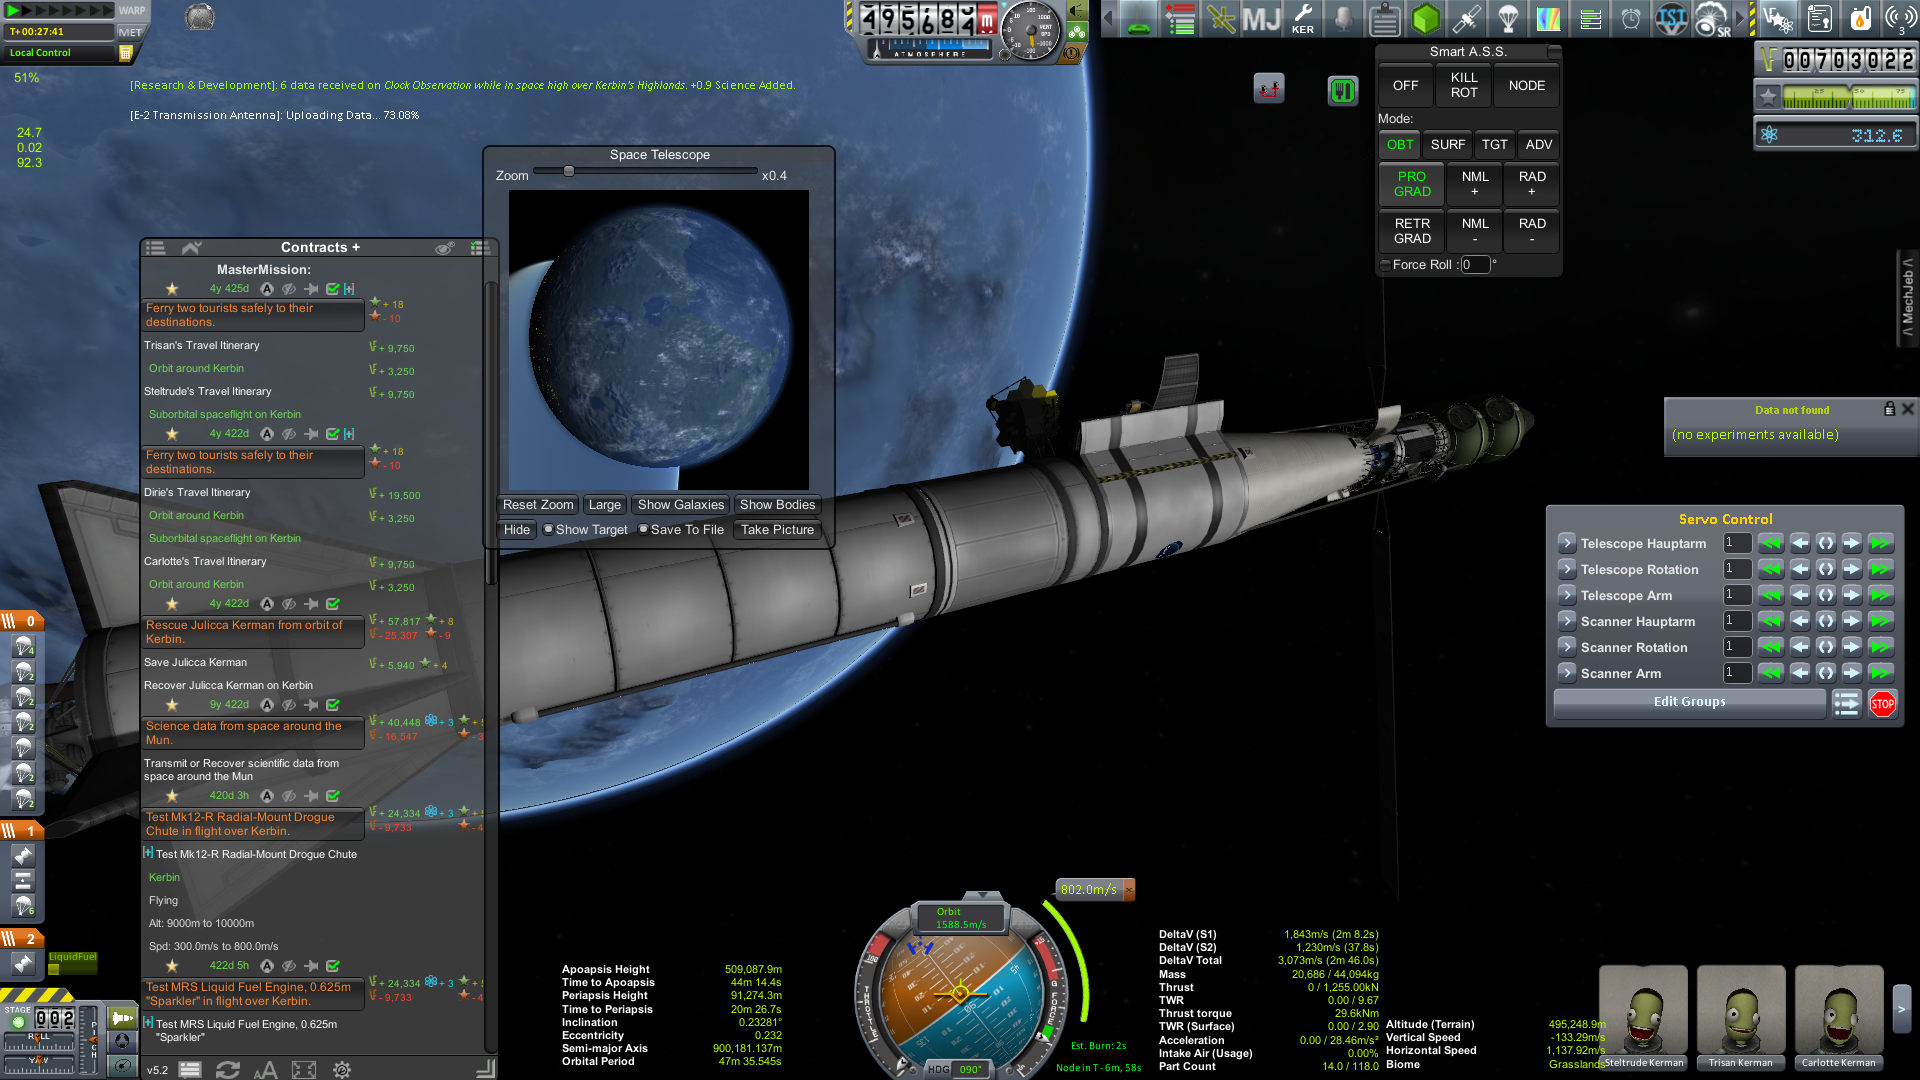
Task: Toggle pin icon on 9y 422d contract
Action: click(311, 705)
